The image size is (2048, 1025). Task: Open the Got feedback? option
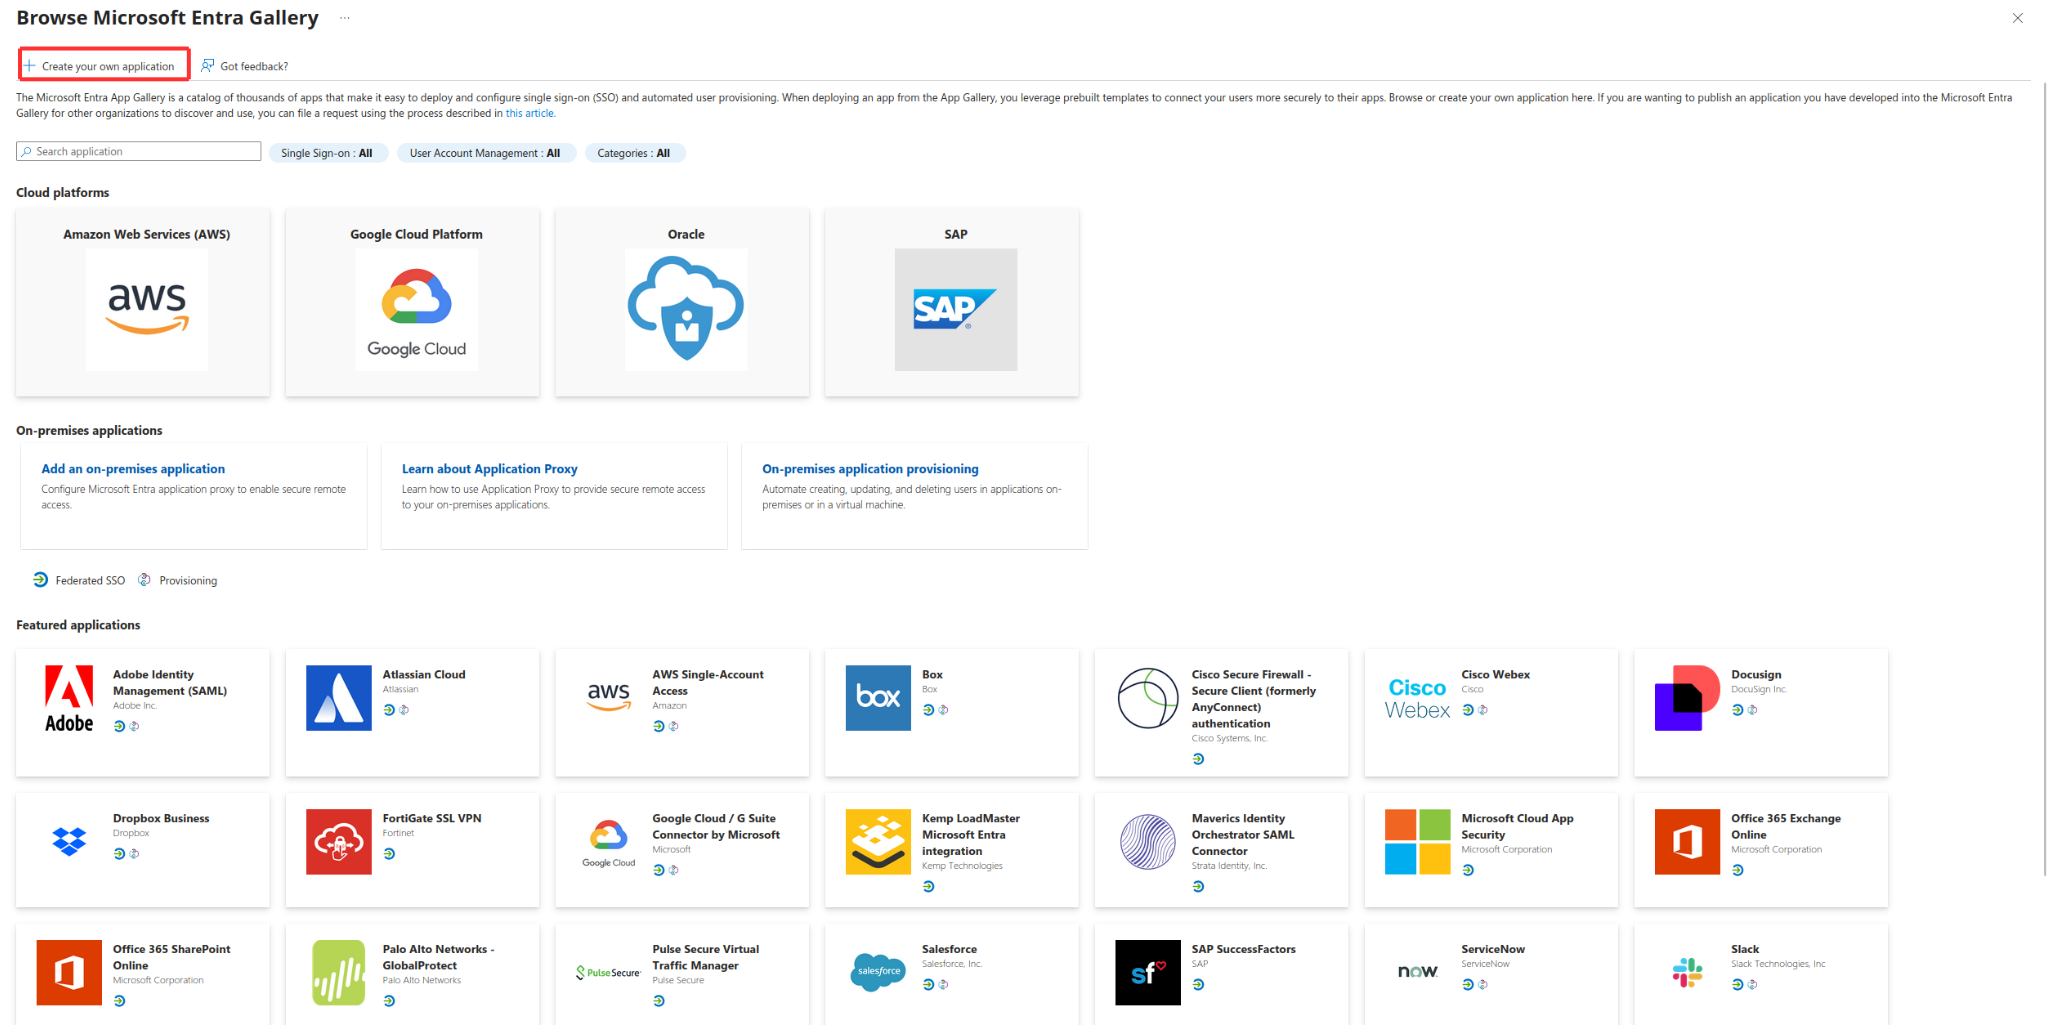pyautogui.click(x=245, y=66)
